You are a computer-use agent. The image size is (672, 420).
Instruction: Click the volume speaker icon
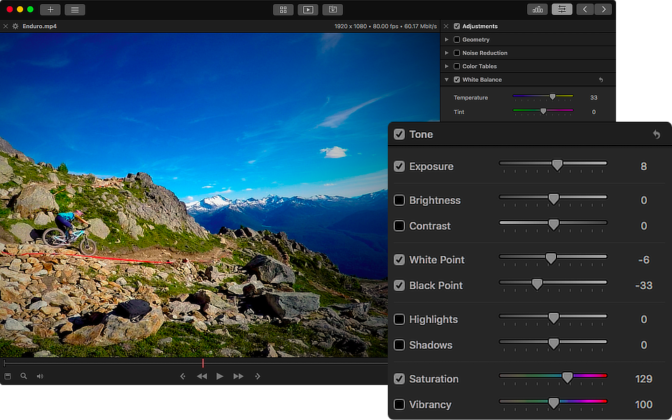coord(40,376)
